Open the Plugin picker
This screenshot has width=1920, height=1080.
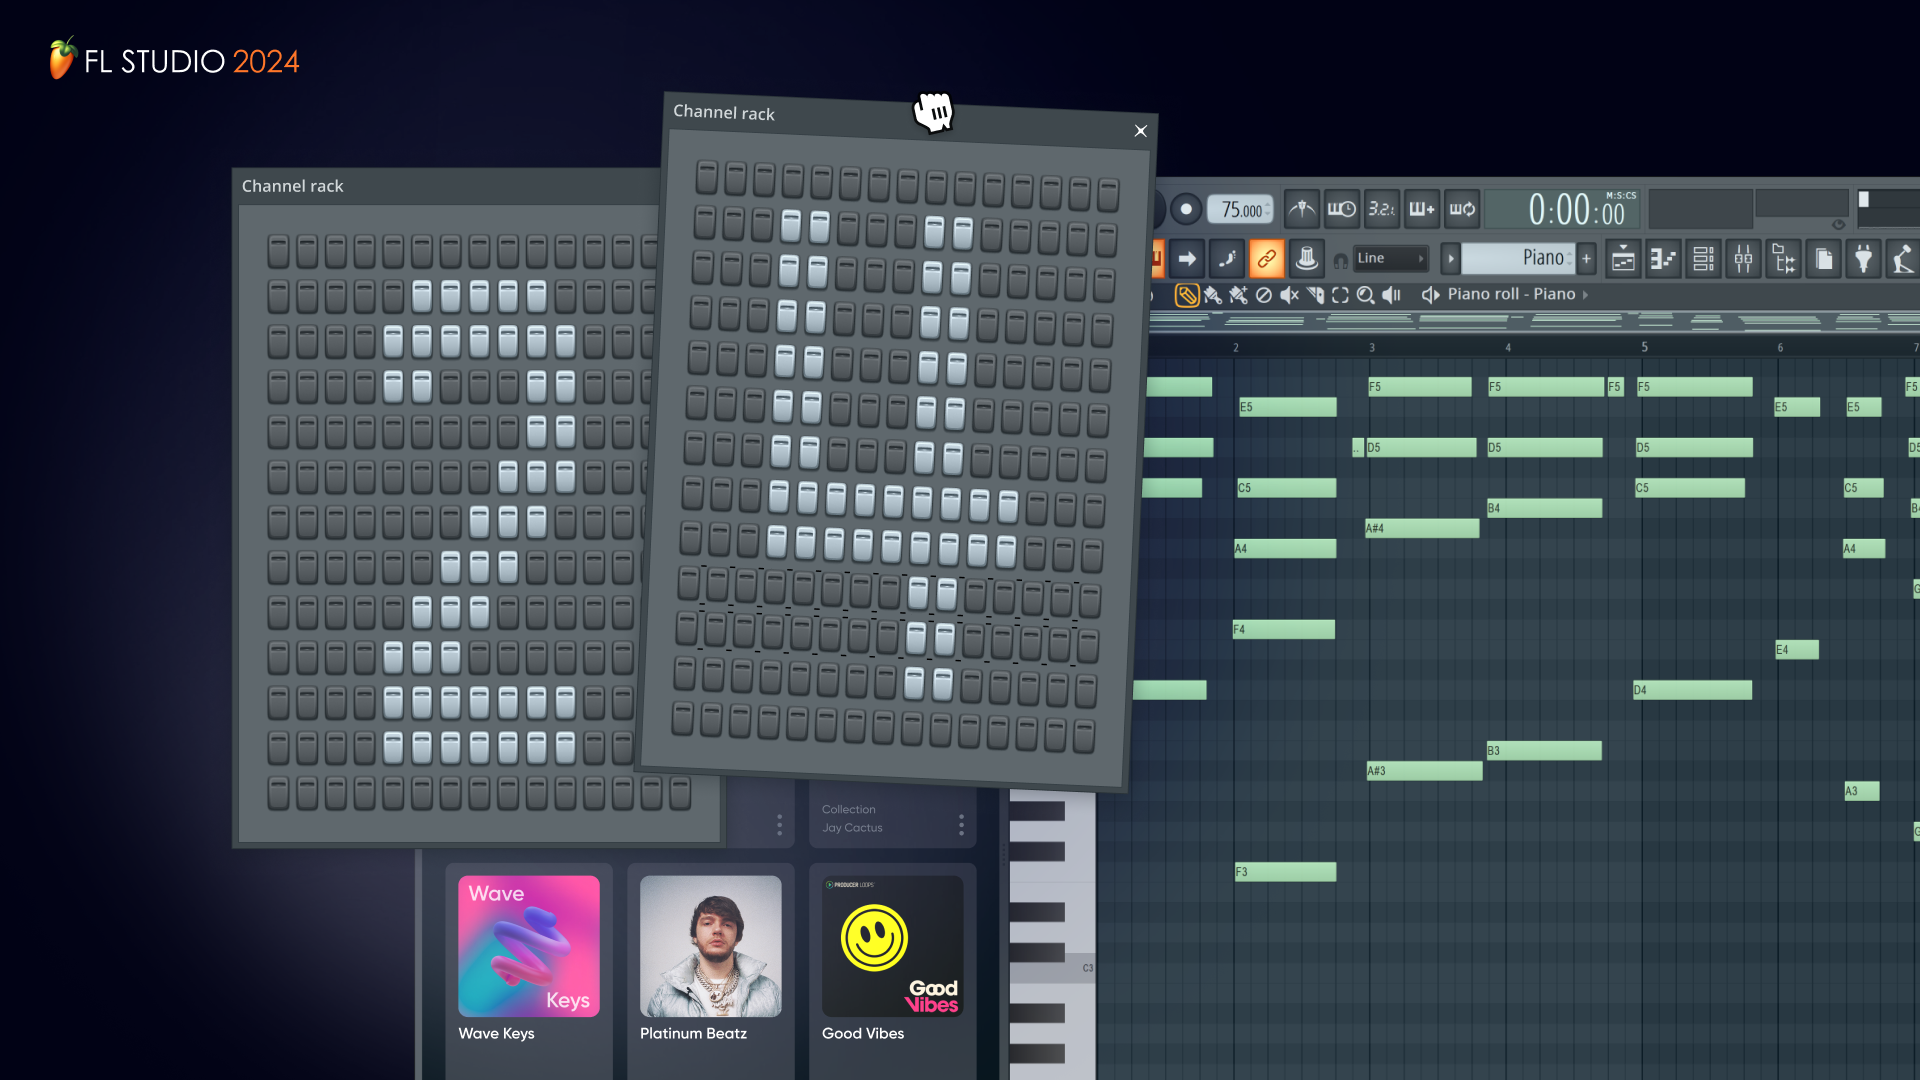click(1864, 258)
